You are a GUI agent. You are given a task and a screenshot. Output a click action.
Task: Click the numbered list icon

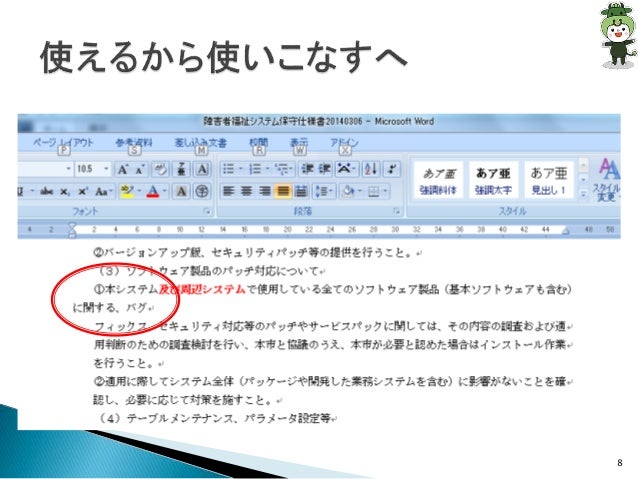[255, 169]
